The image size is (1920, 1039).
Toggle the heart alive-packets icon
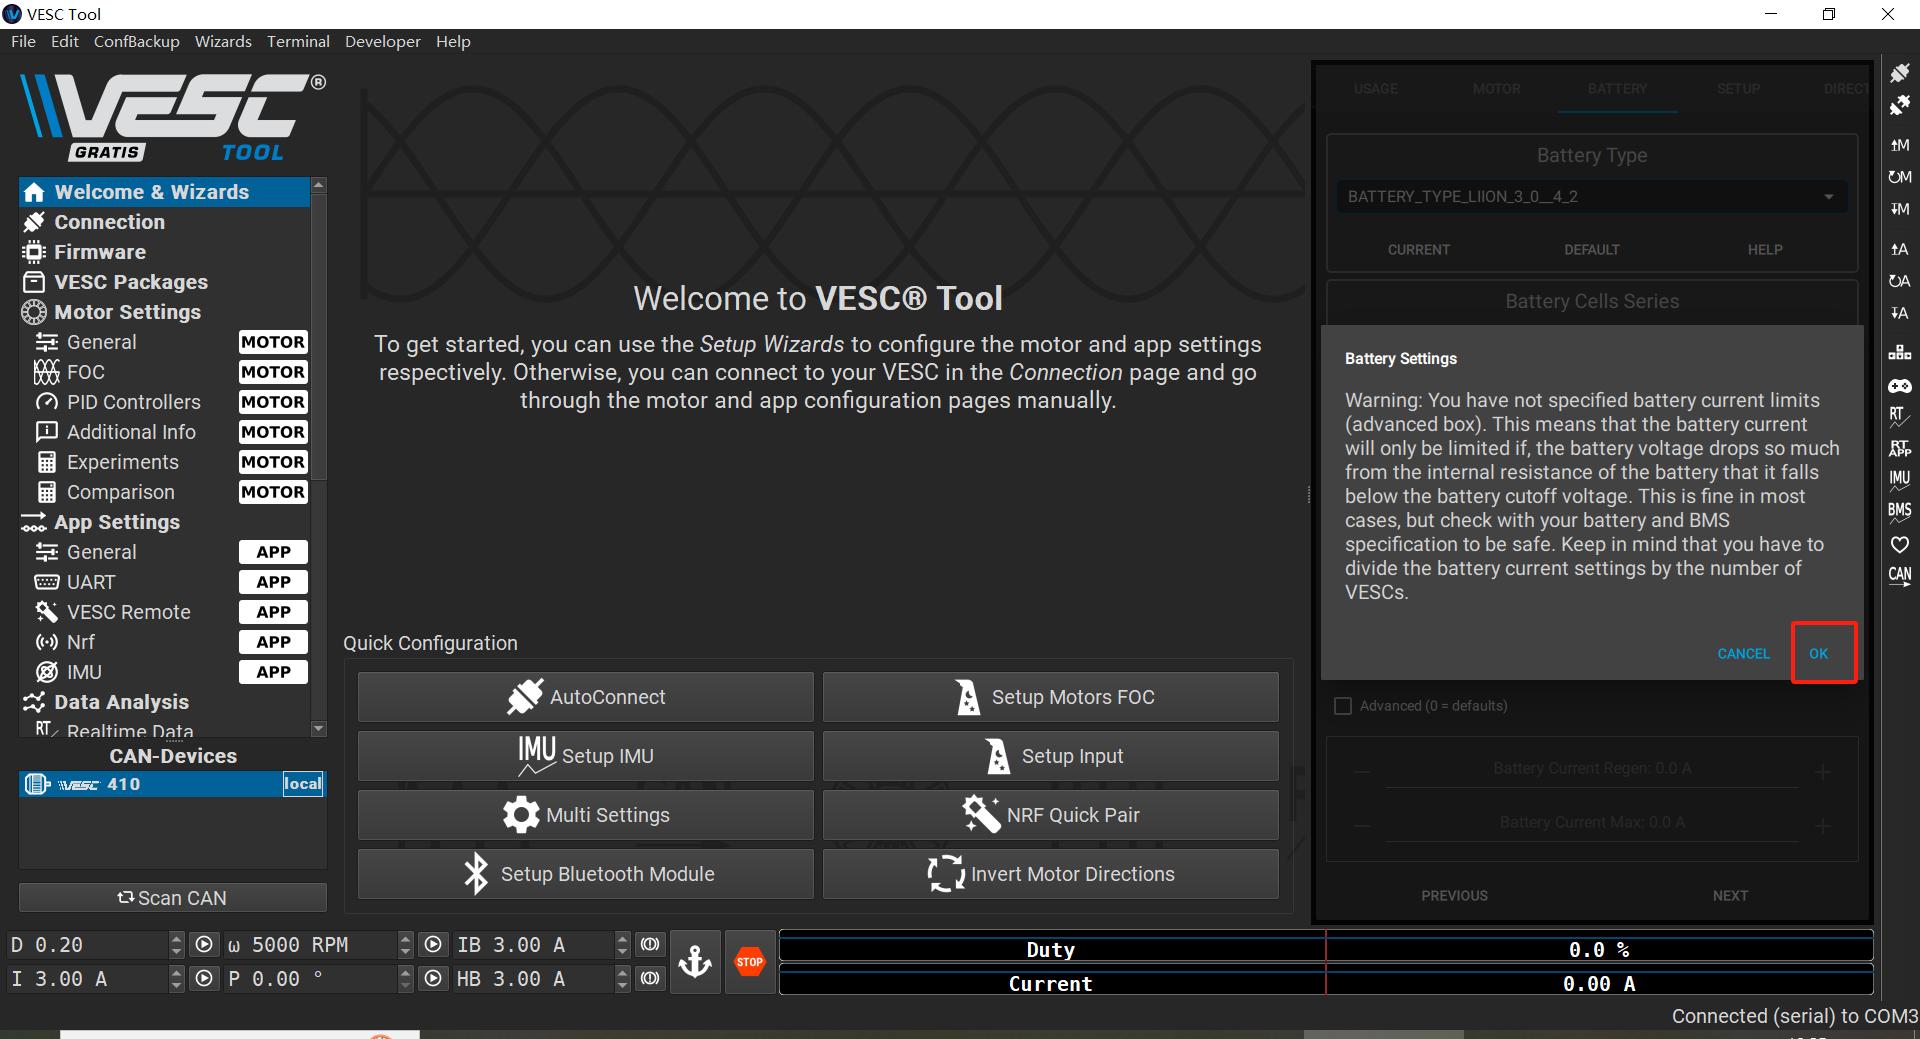(1899, 544)
